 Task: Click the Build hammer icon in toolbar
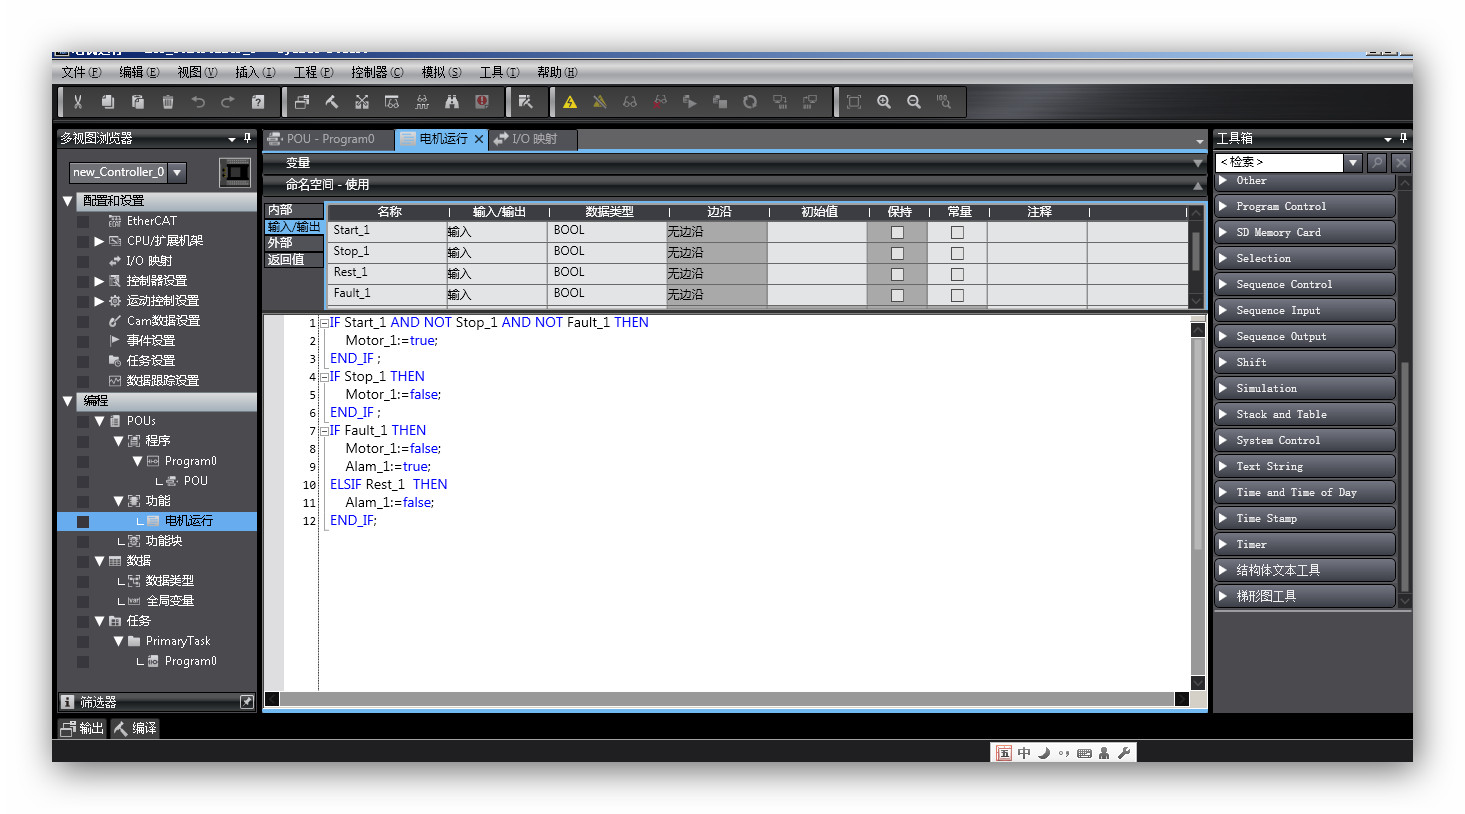click(332, 102)
